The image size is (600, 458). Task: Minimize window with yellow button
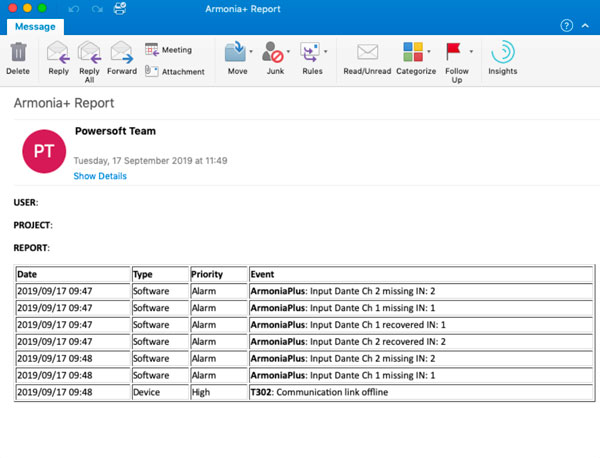[x=28, y=8]
